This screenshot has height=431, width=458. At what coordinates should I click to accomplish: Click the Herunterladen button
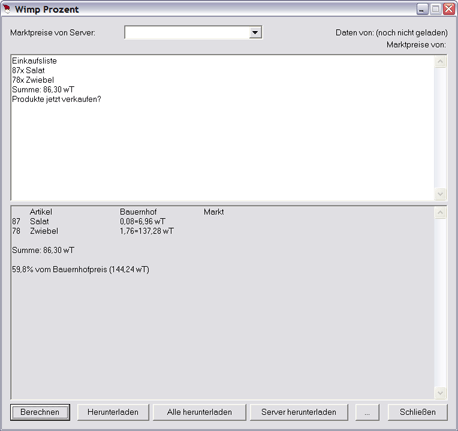113,412
